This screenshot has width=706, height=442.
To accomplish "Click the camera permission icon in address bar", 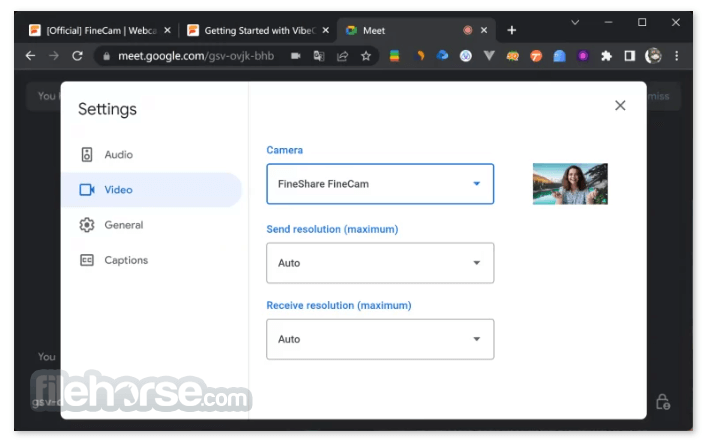I will (x=296, y=56).
